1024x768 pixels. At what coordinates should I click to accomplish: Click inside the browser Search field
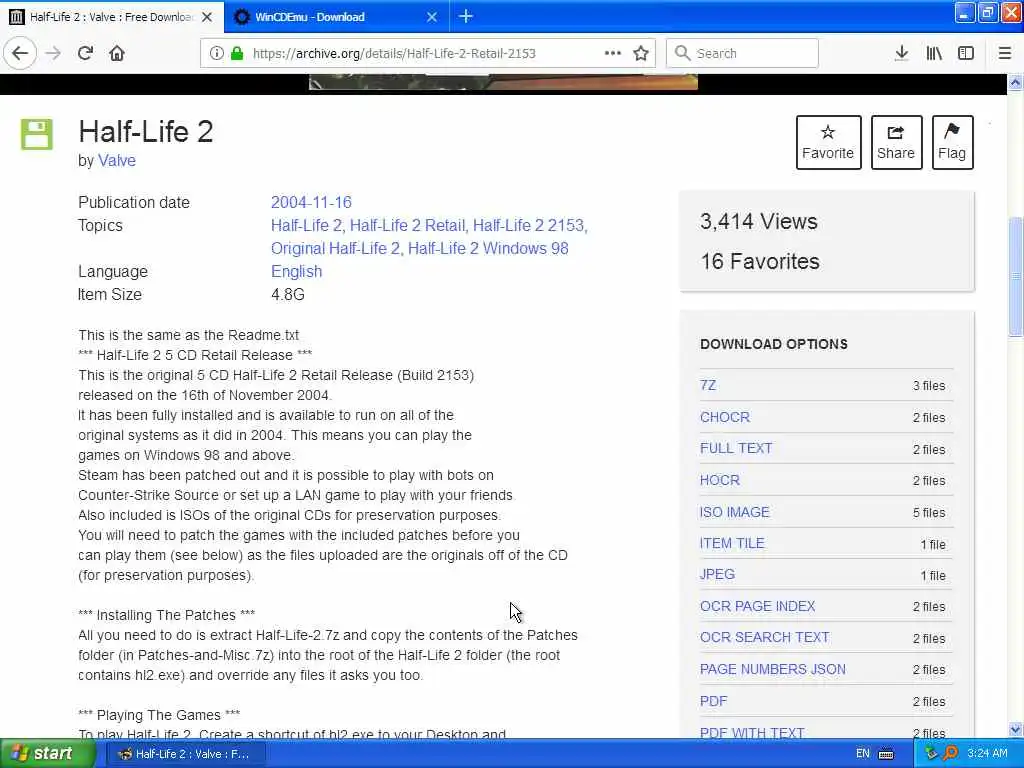tap(742, 53)
